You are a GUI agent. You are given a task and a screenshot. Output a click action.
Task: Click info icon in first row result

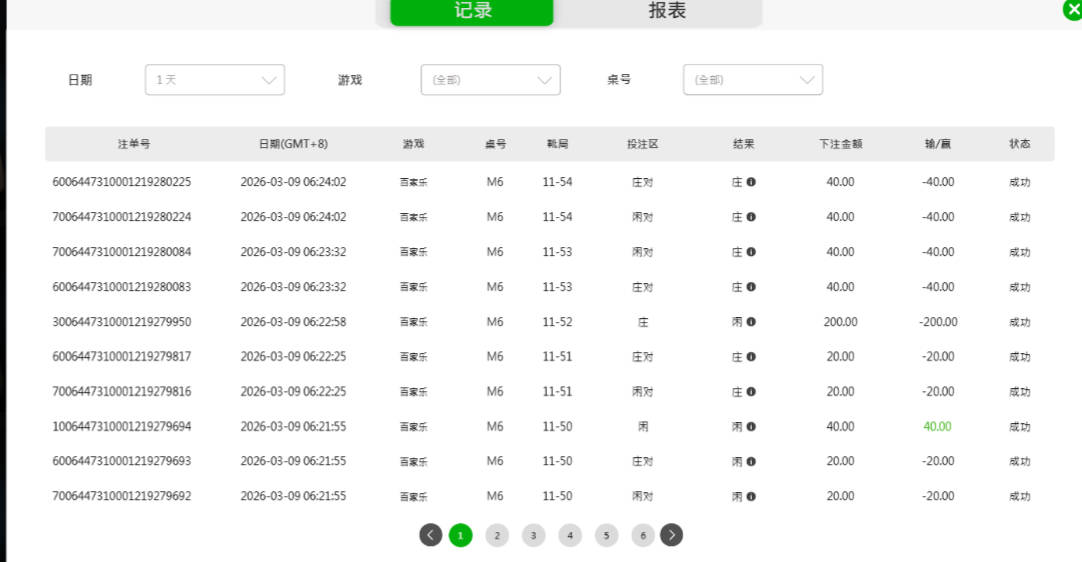(751, 182)
